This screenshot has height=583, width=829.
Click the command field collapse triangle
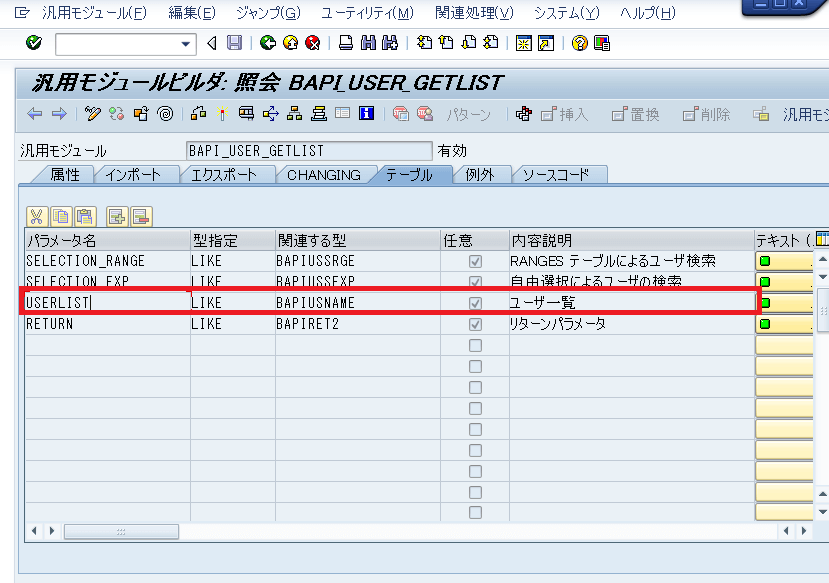[212, 43]
